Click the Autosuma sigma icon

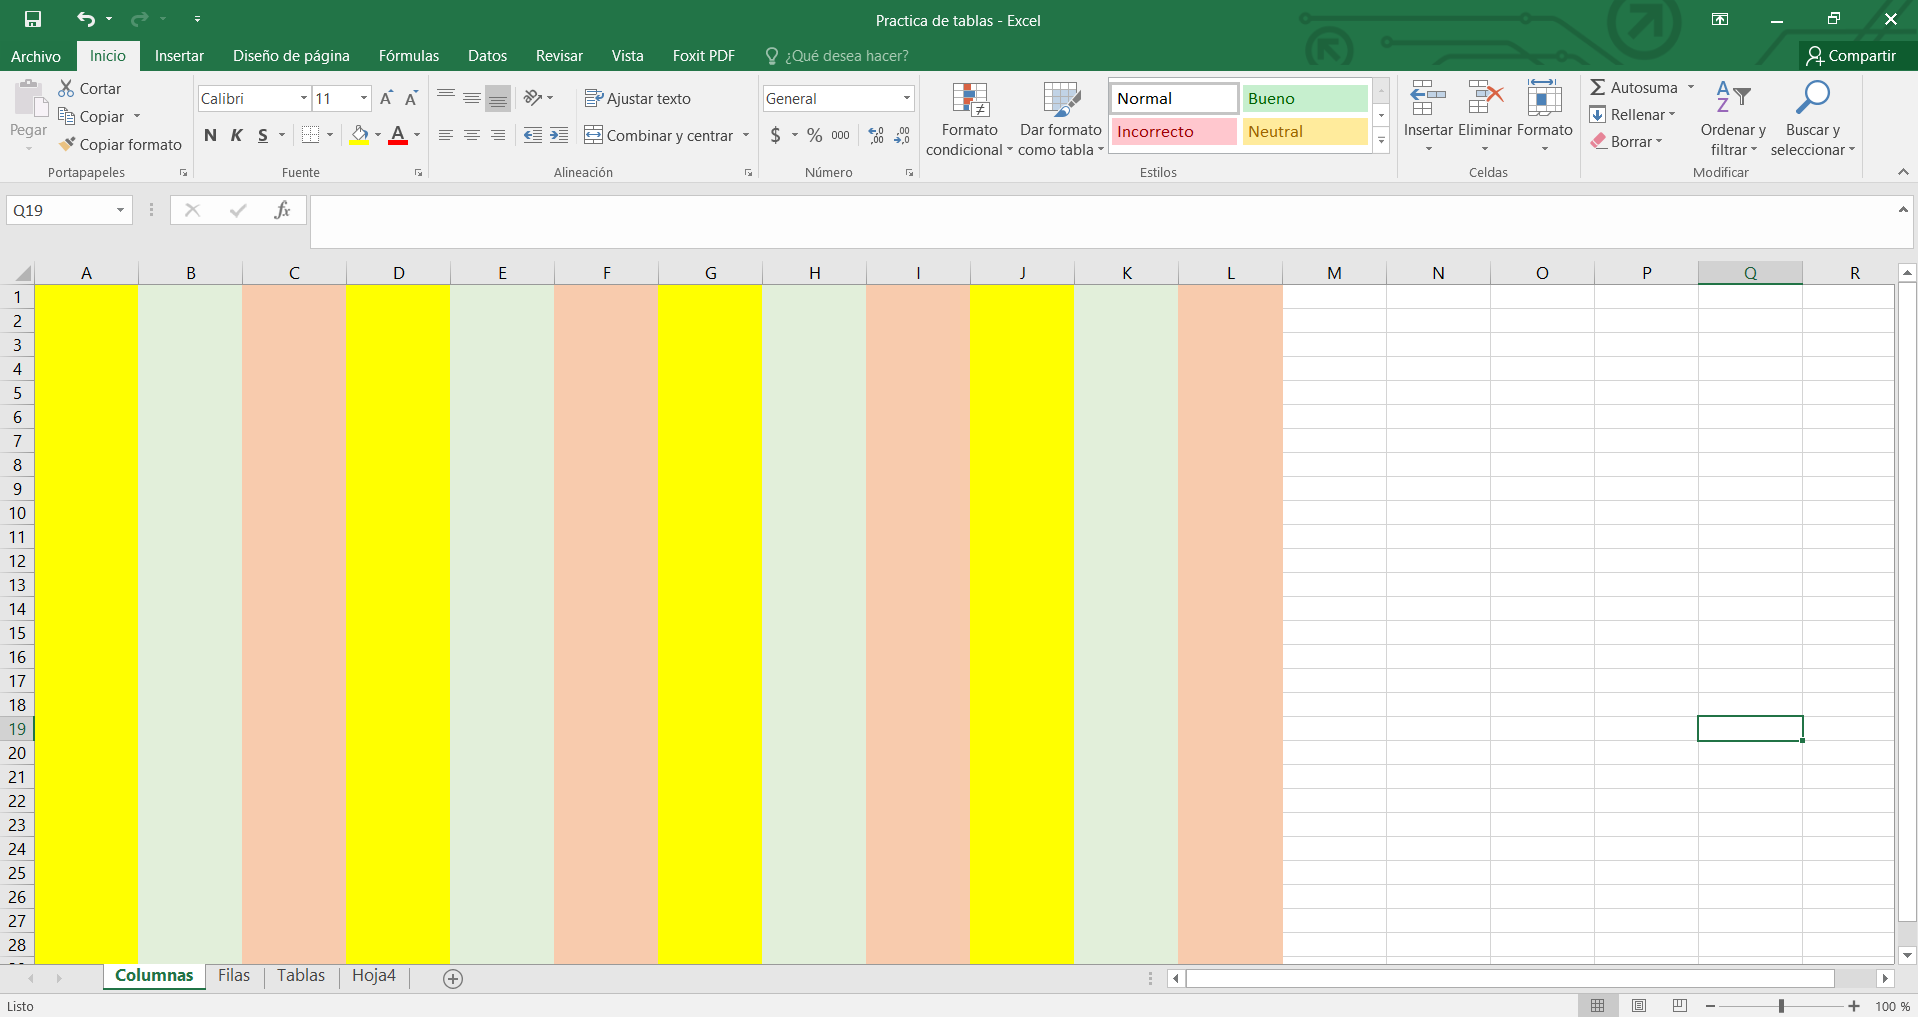pyautogui.click(x=1598, y=88)
